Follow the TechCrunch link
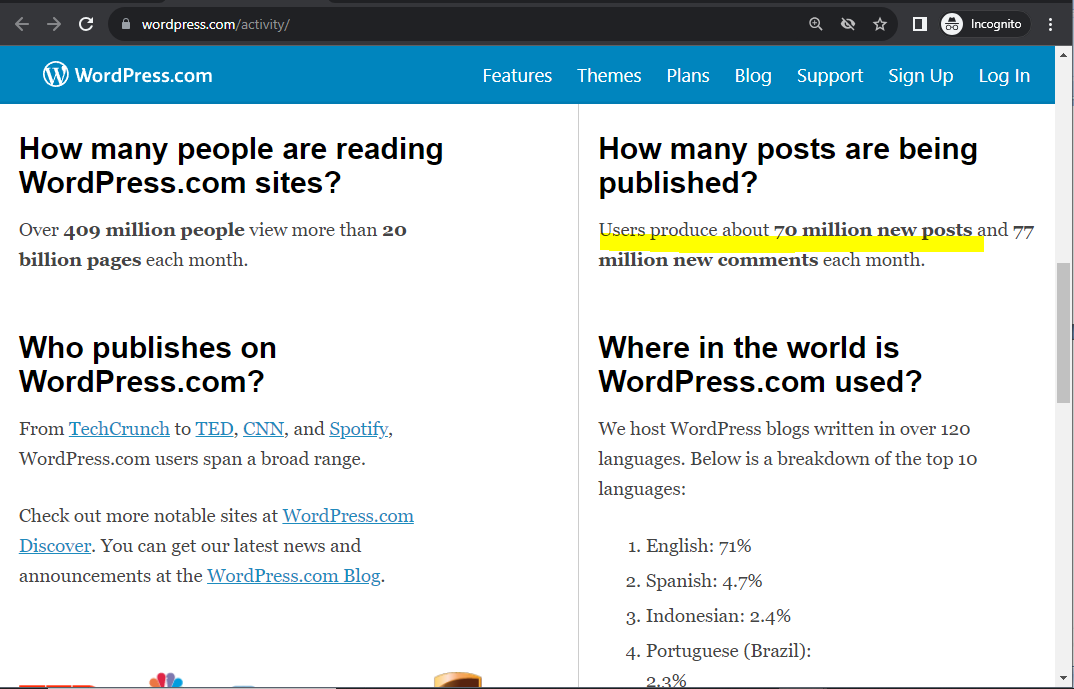 119,429
